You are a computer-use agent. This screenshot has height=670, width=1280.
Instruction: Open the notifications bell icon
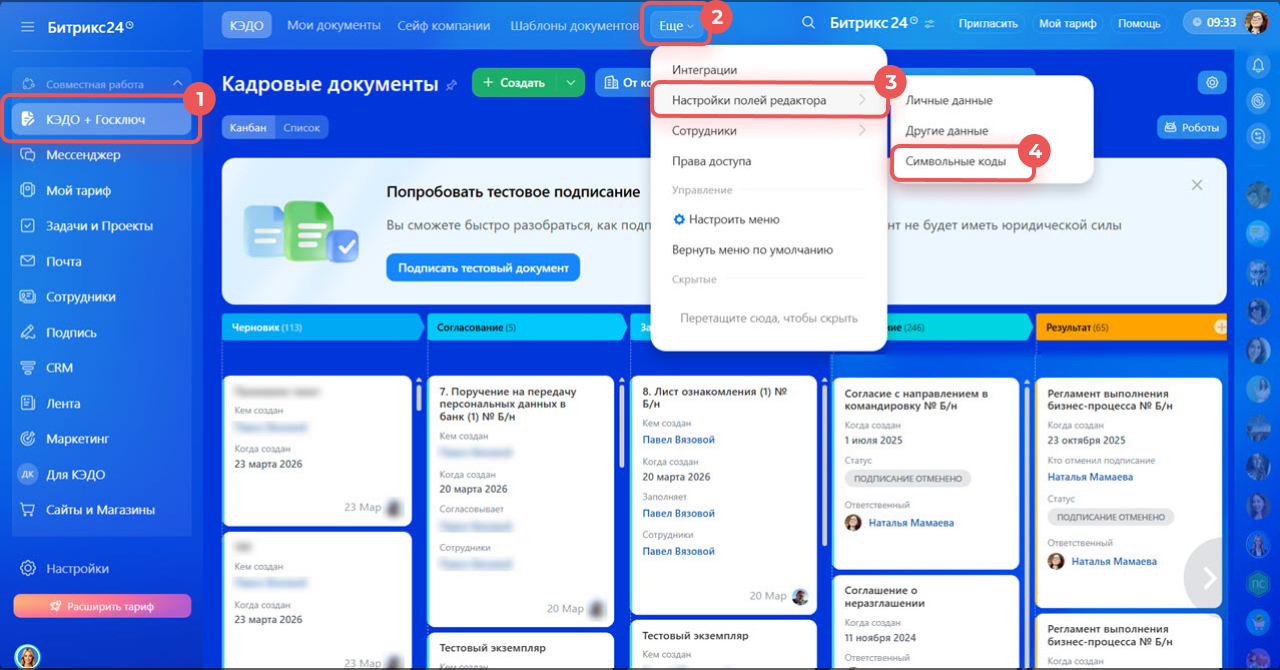tap(1257, 65)
